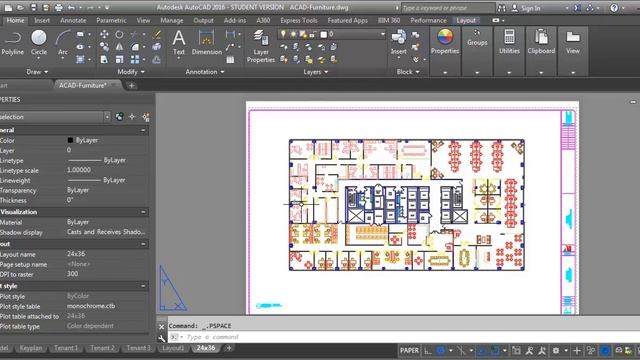This screenshot has width=640, height=360.
Task: Open the Layer Properties manager
Action: coord(260,46)
